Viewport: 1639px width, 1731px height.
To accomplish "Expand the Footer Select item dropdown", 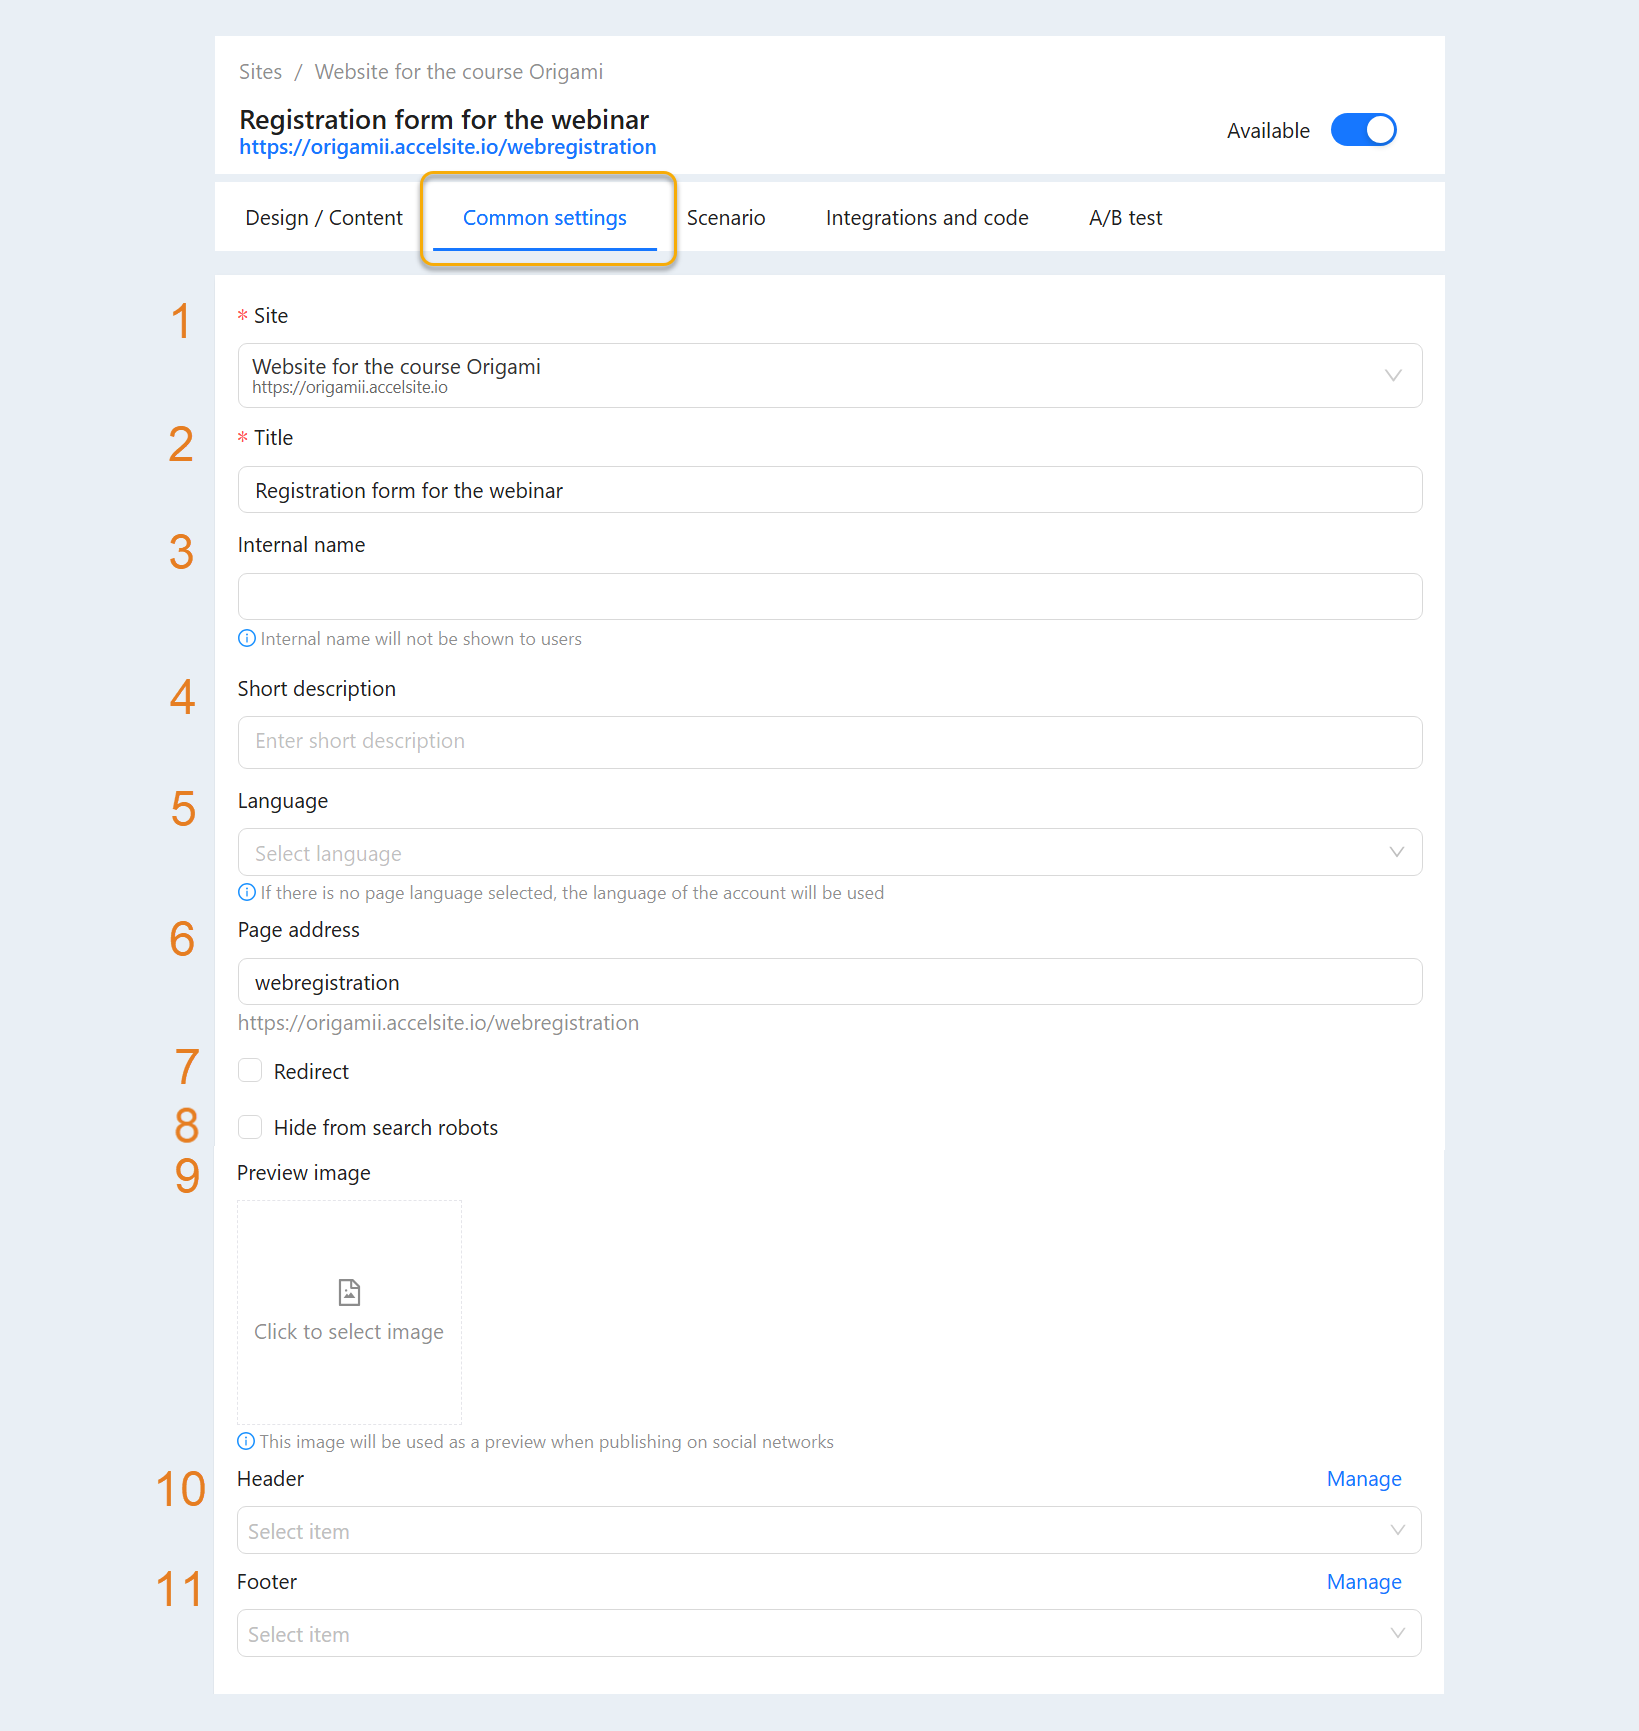I will coord(829,1633).
